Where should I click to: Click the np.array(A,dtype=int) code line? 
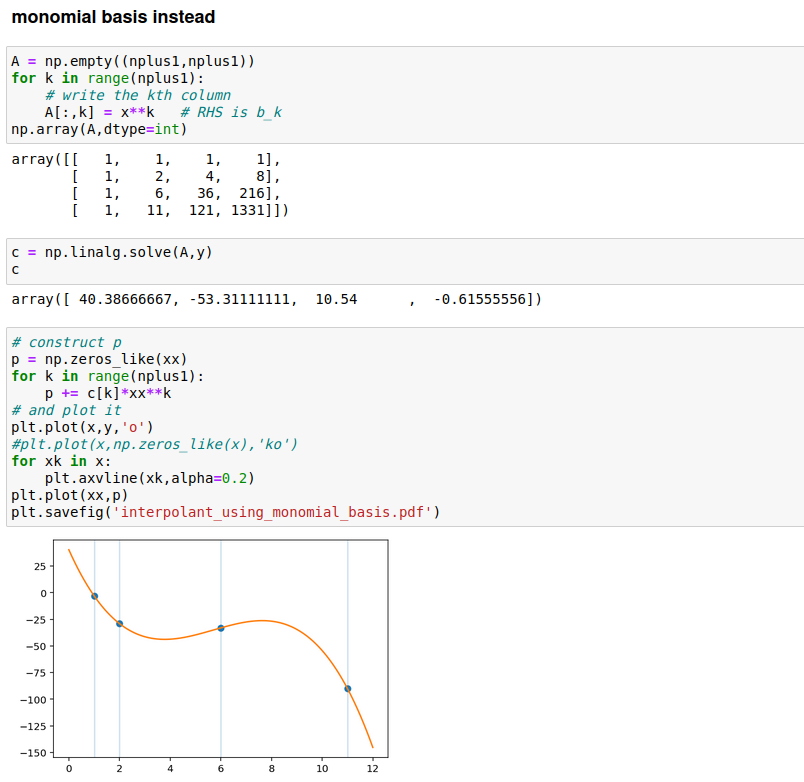(x=99, y=129)
